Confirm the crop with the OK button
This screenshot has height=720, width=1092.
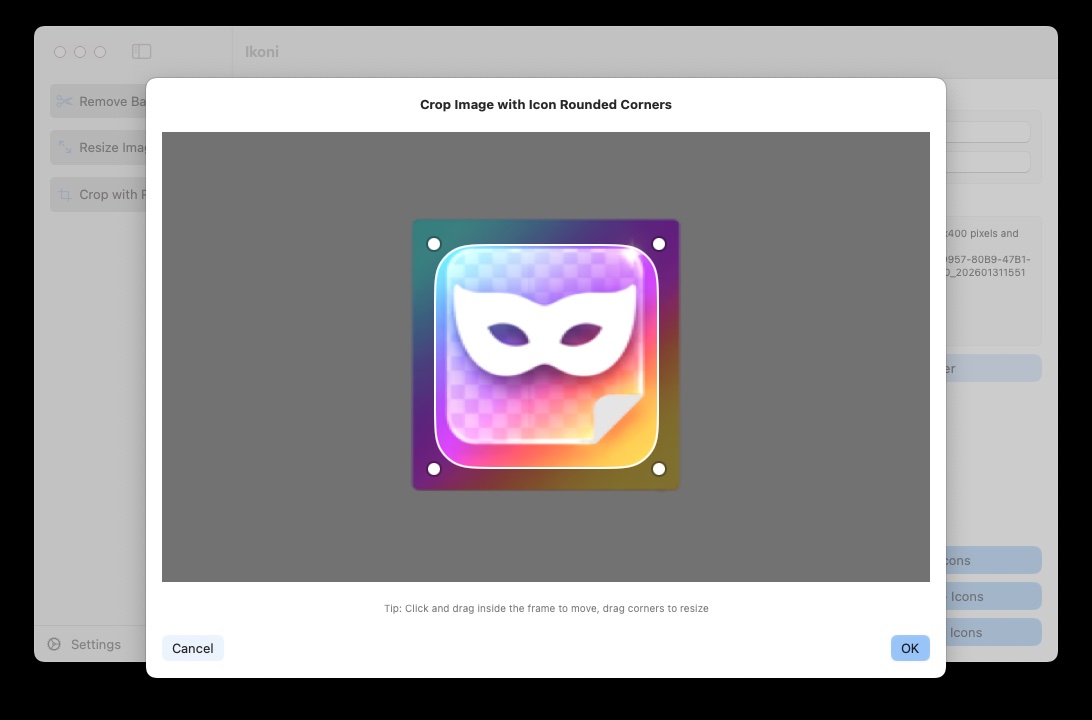click(909, 648)
